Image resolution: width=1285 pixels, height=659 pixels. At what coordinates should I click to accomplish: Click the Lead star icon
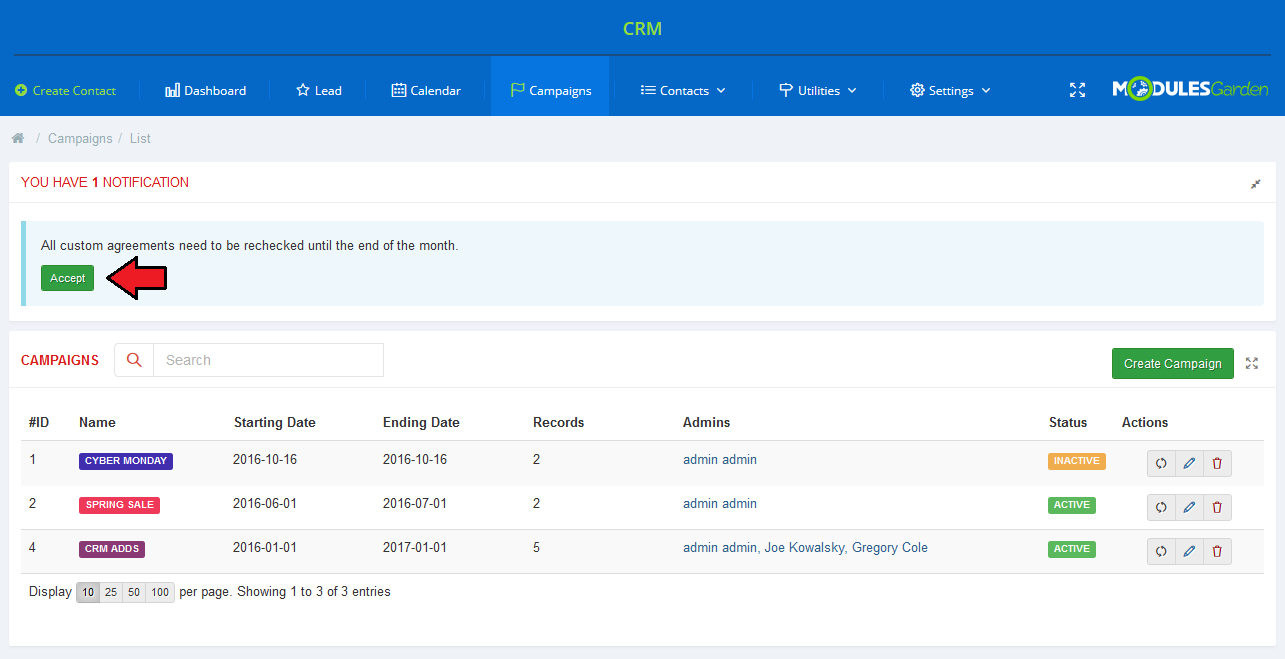(x=303, y=90)
